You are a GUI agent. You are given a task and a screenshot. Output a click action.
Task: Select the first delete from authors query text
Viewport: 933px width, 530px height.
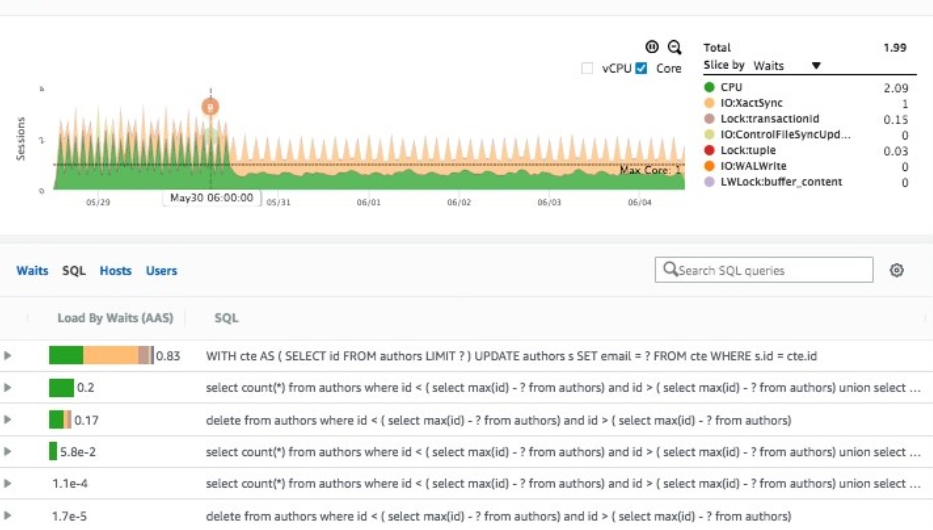coord(499,420)
